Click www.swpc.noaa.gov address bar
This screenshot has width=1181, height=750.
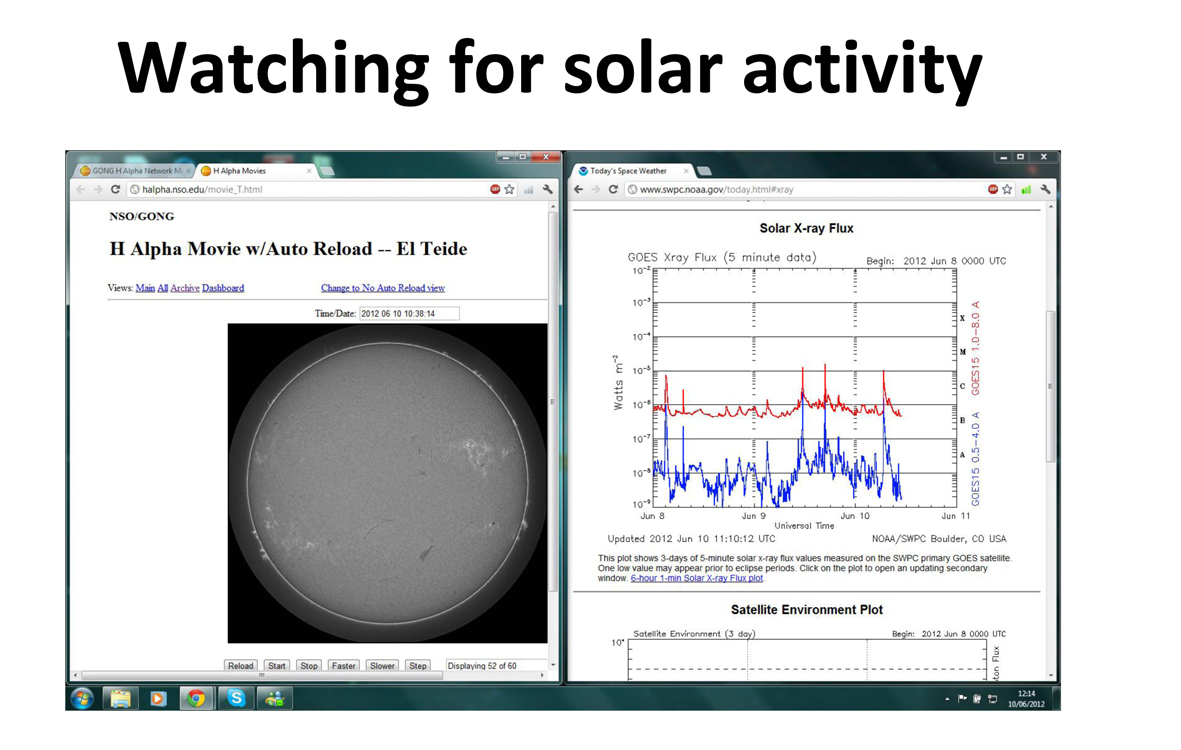click(802, 190)
